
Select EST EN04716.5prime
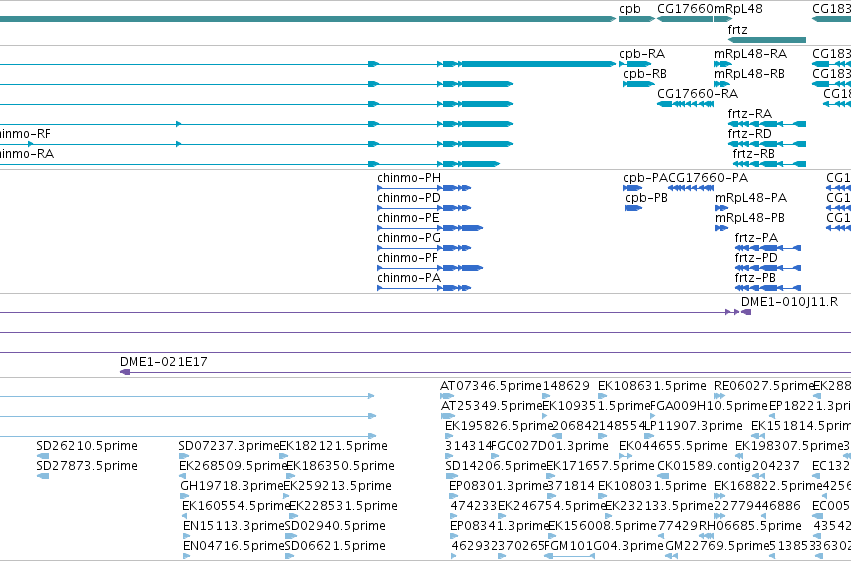click(x=187, y=556)
